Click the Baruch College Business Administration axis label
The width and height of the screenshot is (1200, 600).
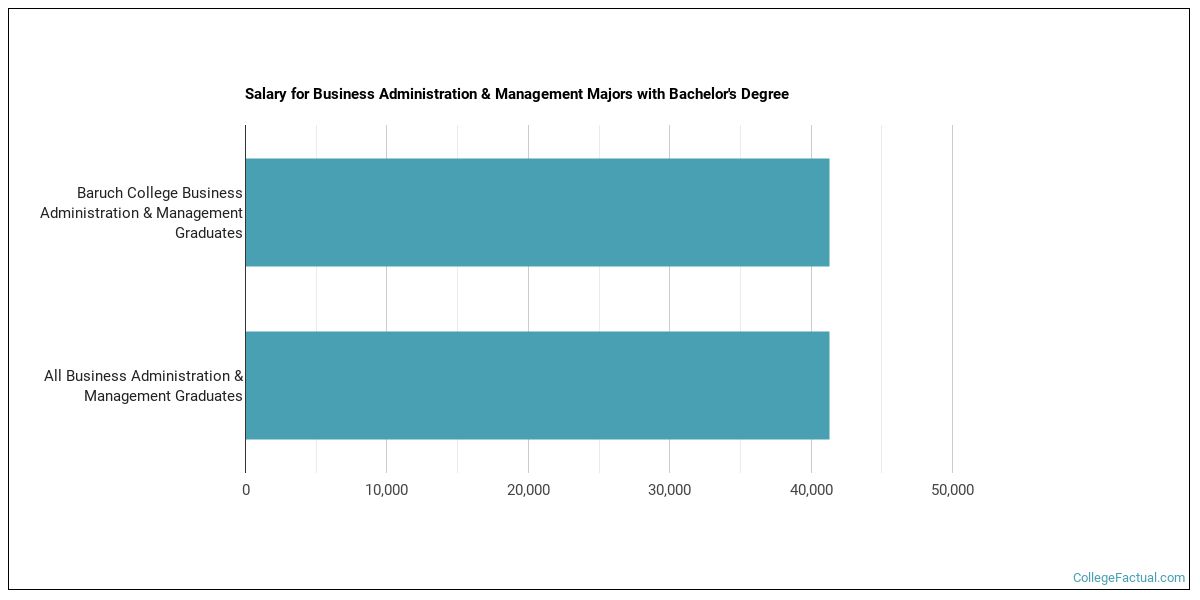click(x=142, y=212)
